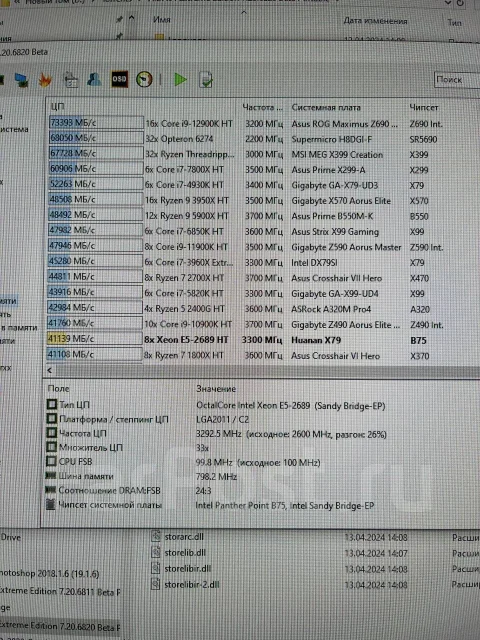Click the horizontal scrollbar left arrow

50,370
